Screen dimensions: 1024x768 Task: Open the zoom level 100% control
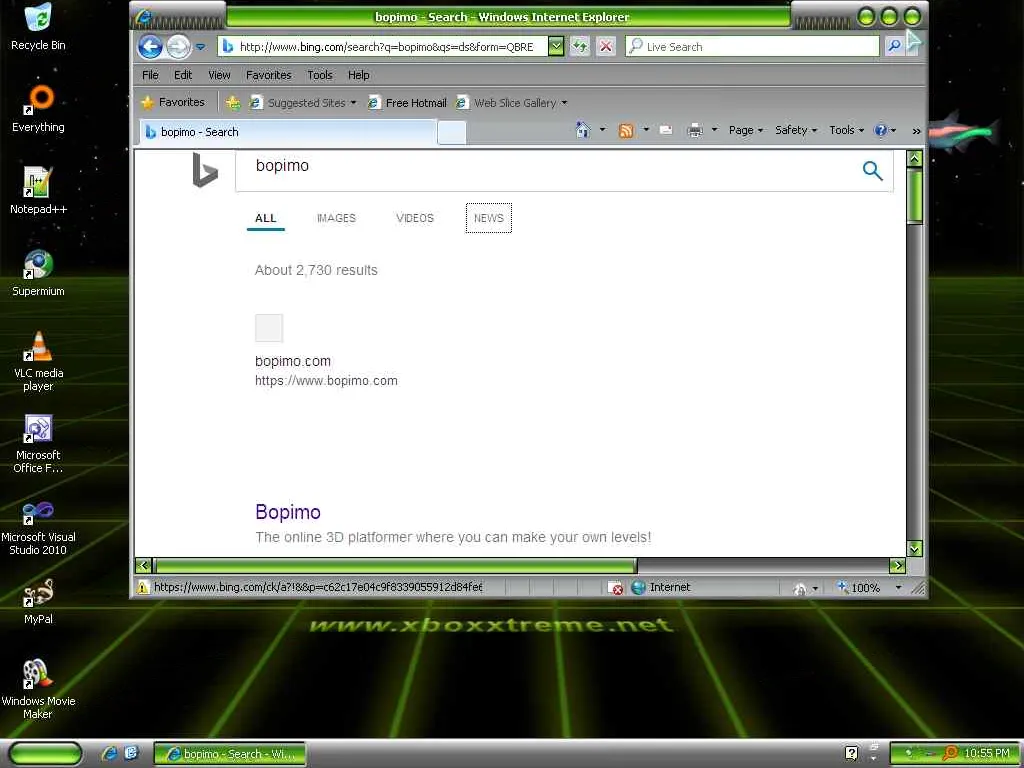pyautogui.click(x=860, y=588)
